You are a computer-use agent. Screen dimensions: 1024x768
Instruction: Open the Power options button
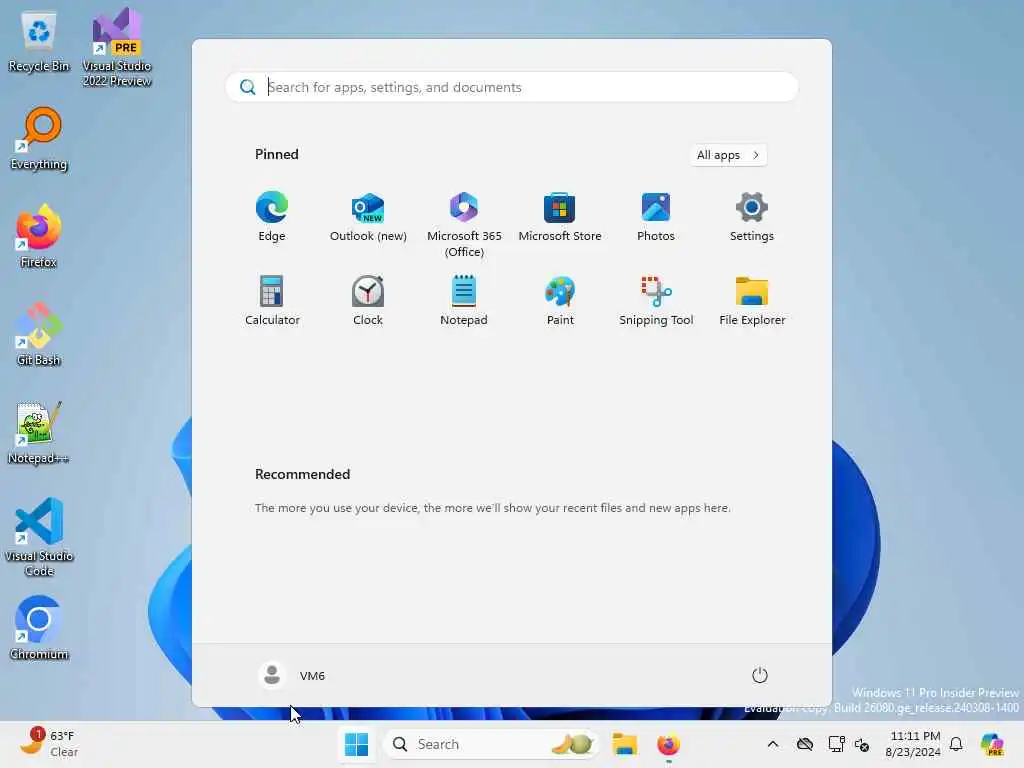[x=759, y=675]
